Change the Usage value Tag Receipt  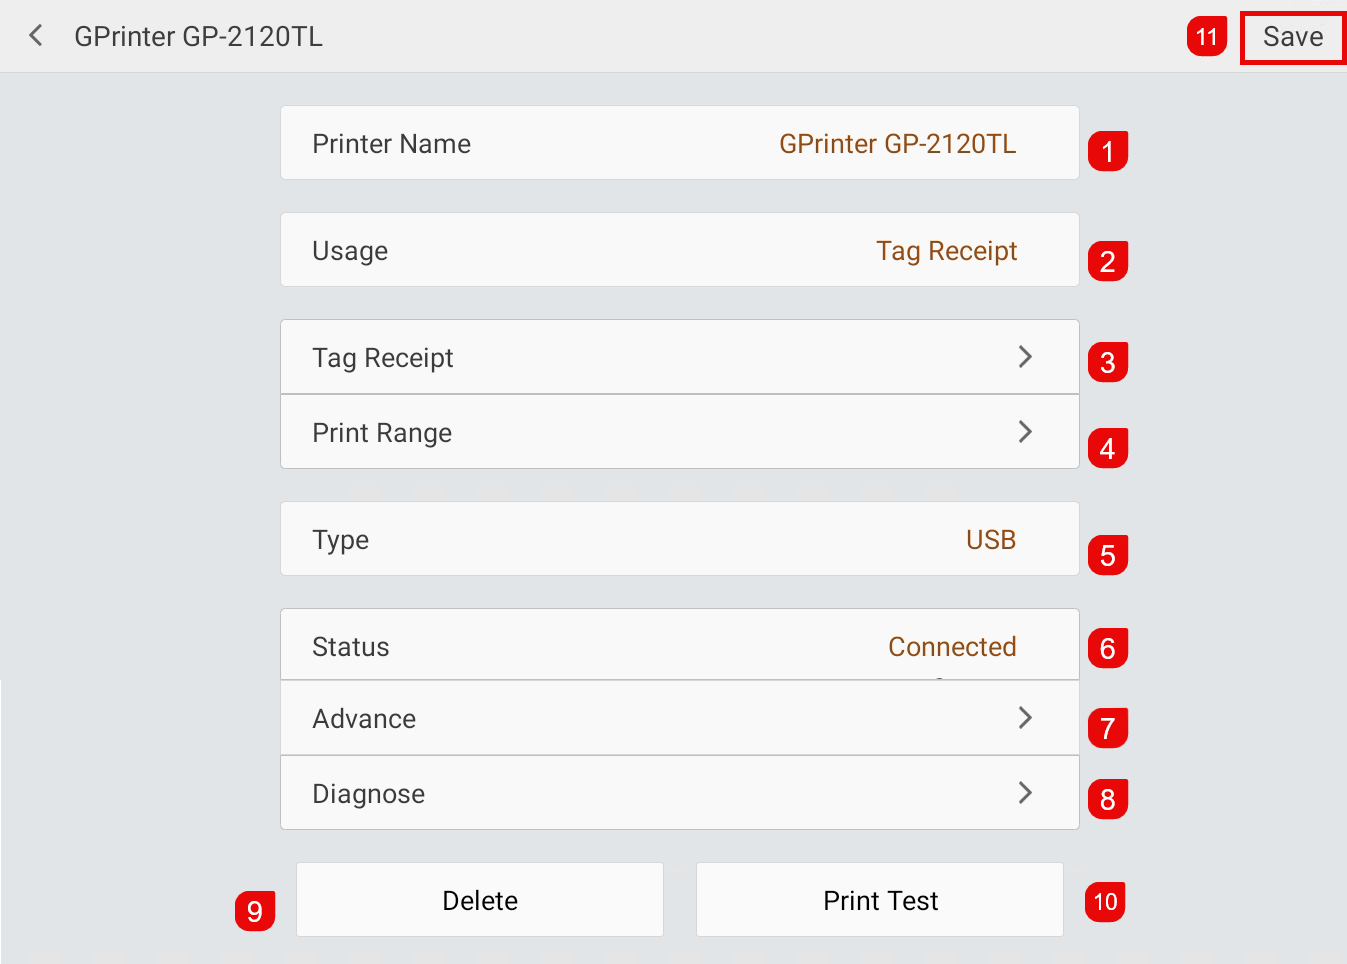pos(946,251)
